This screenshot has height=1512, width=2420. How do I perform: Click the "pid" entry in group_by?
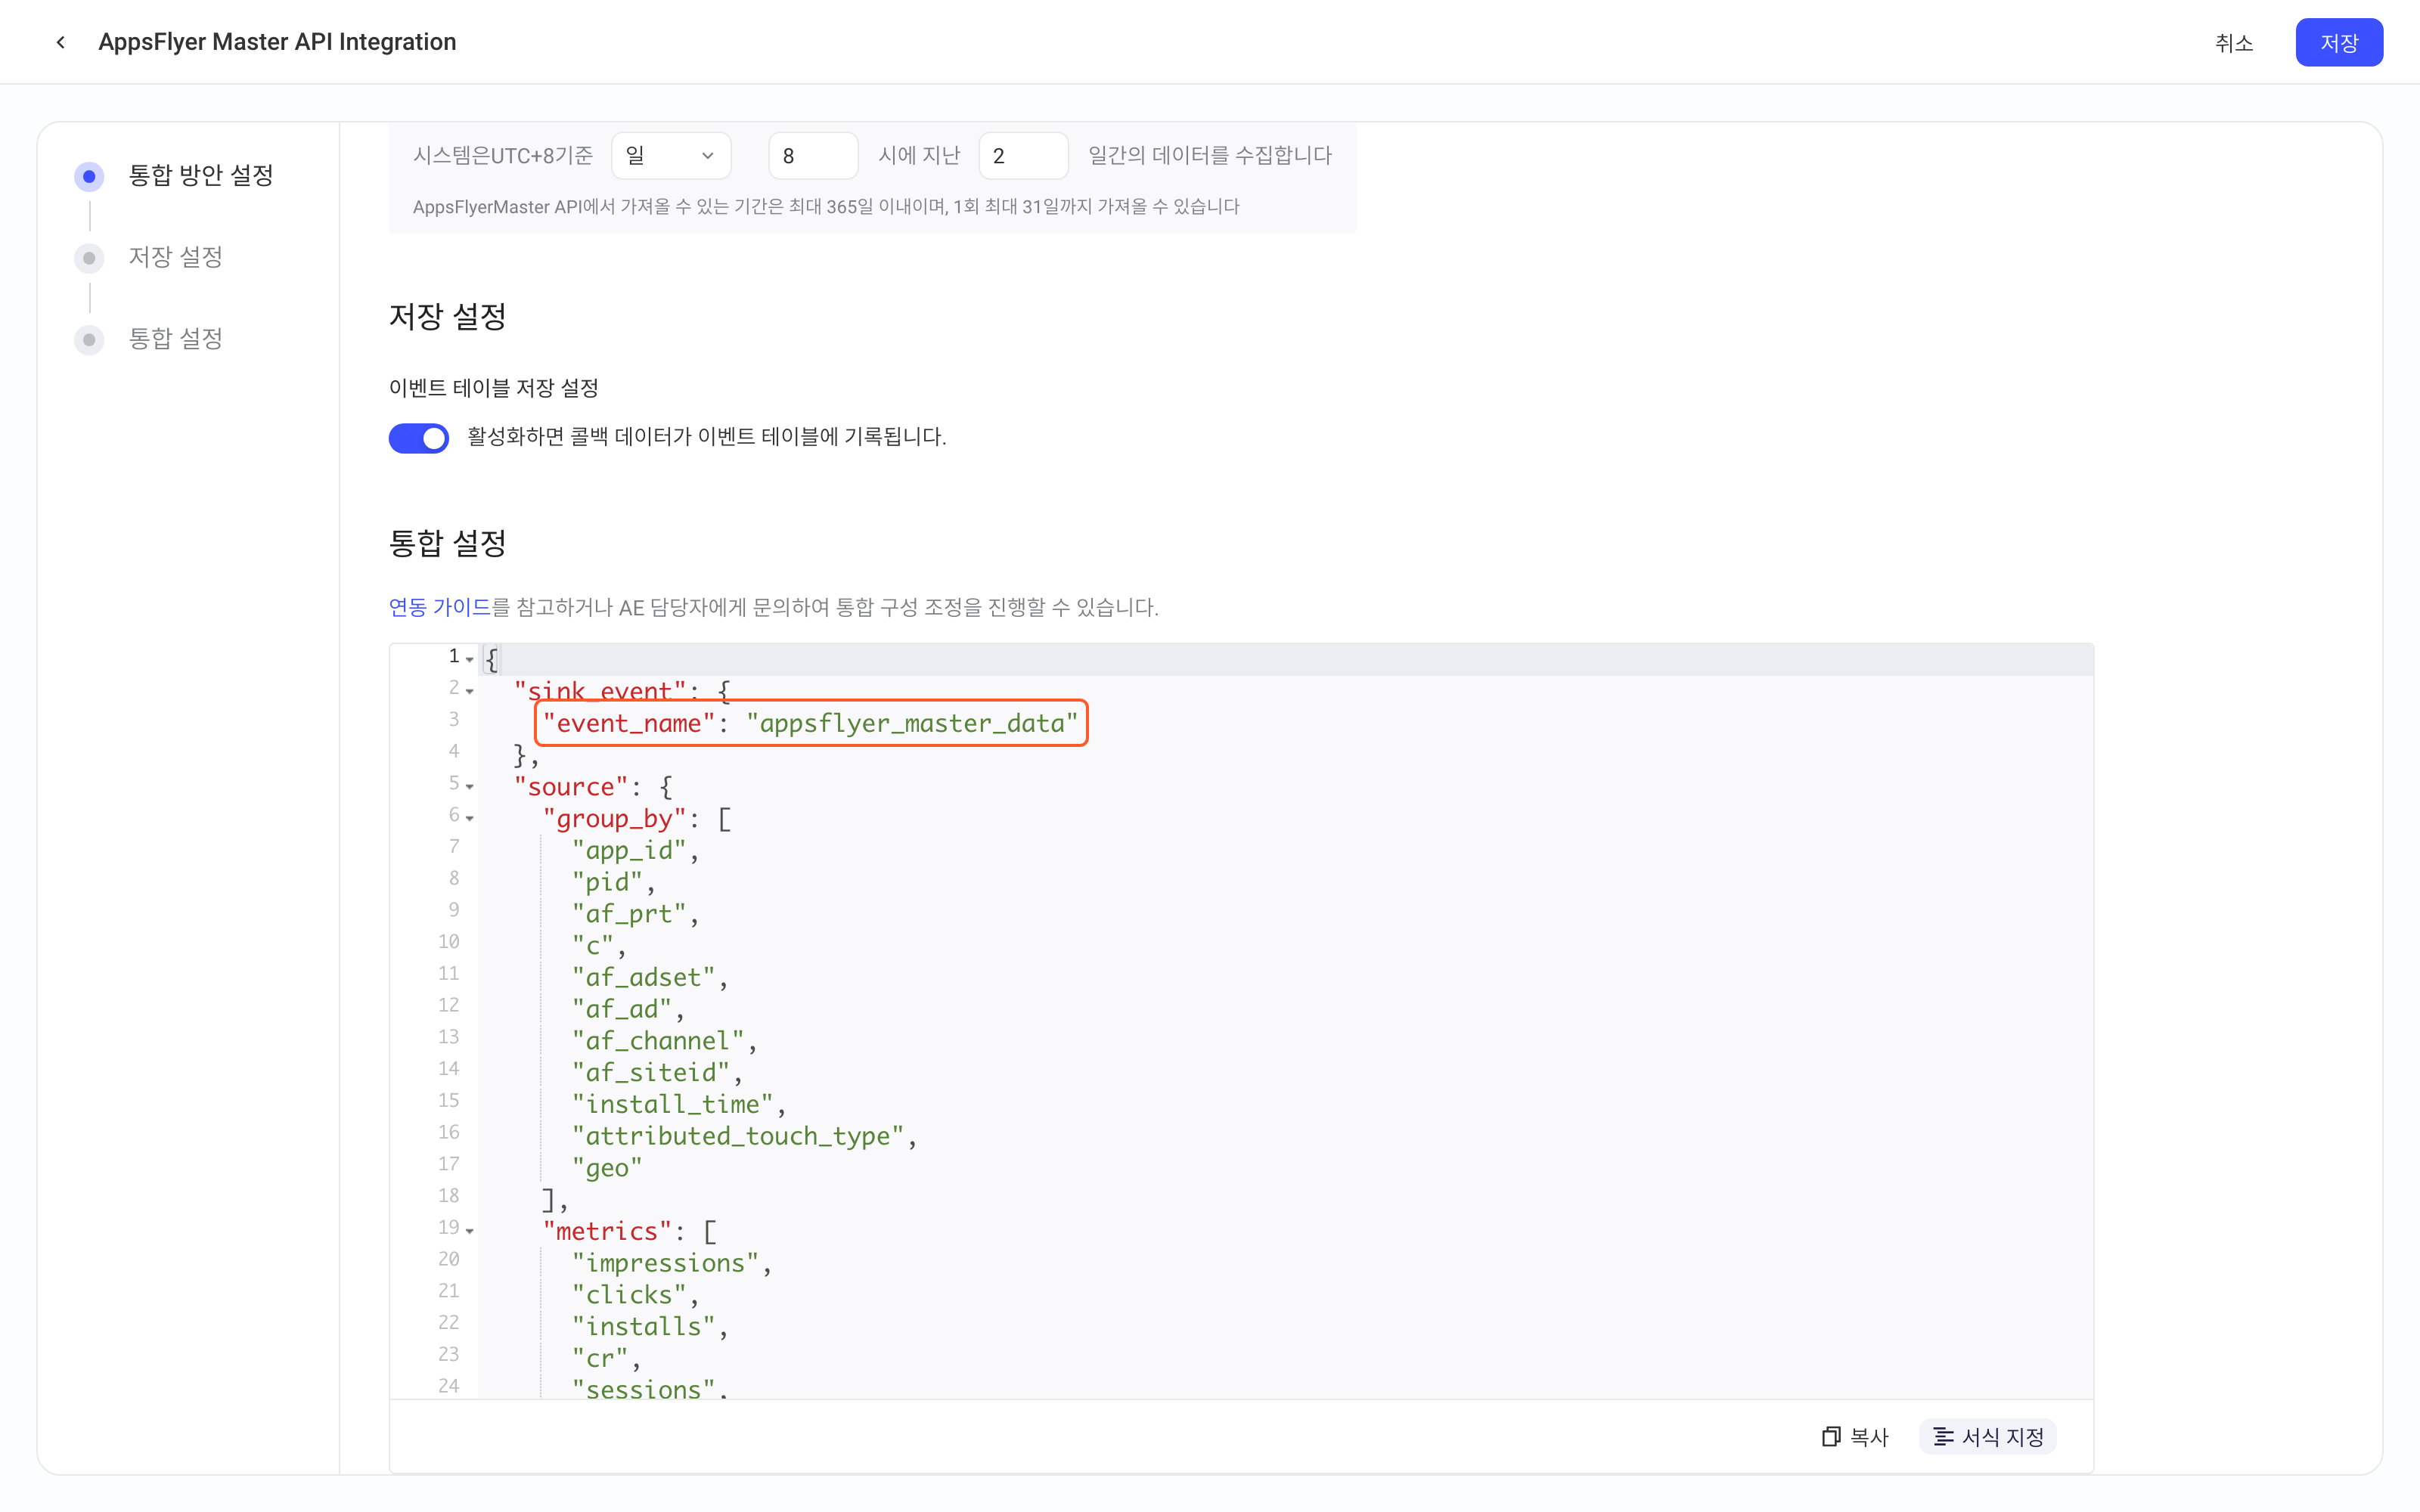[607, 882]
